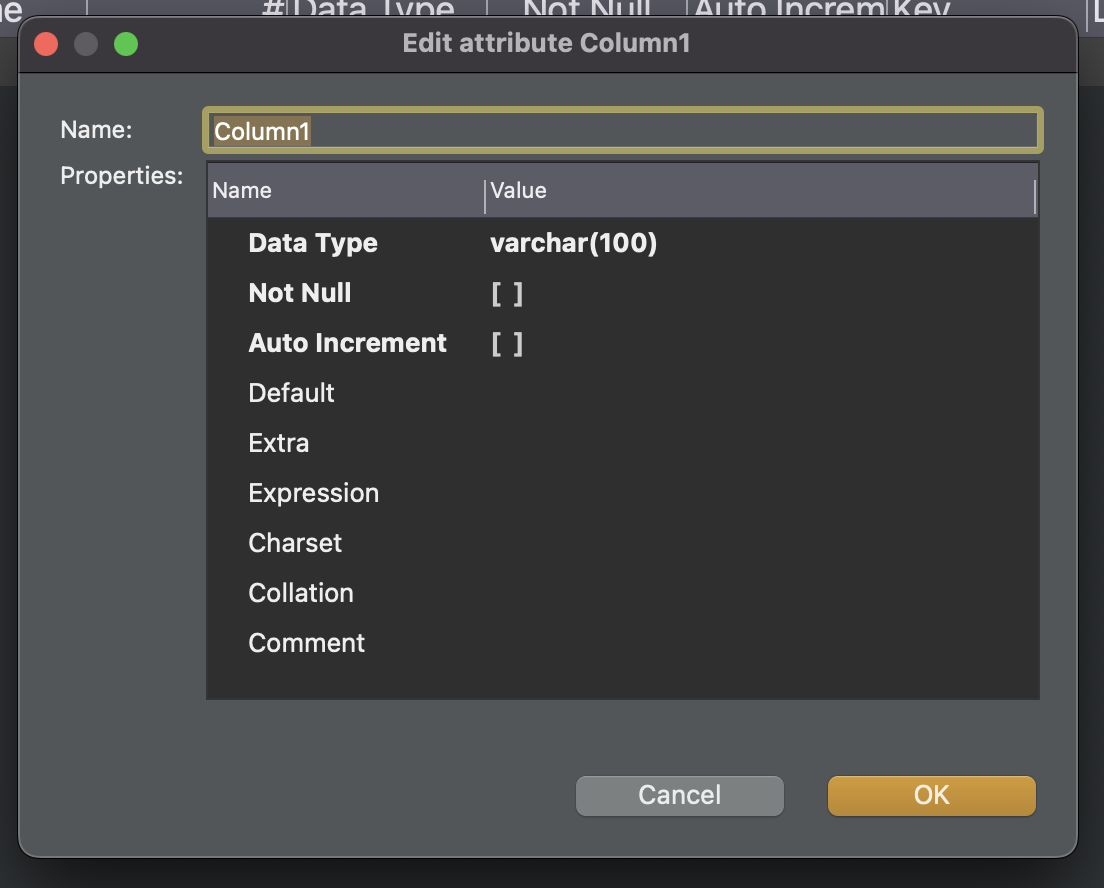Select the Extra property row
Viewport: 1104px width, 888px height.
(x=622, y=443)
